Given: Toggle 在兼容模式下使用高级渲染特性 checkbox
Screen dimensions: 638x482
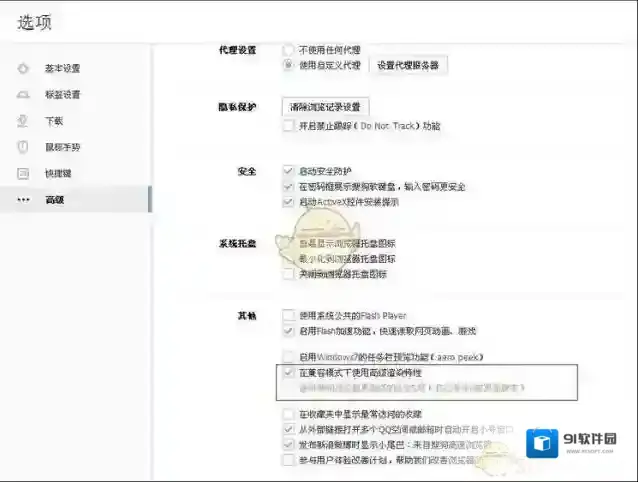Looking at the screenshot, I should point(289,372).
